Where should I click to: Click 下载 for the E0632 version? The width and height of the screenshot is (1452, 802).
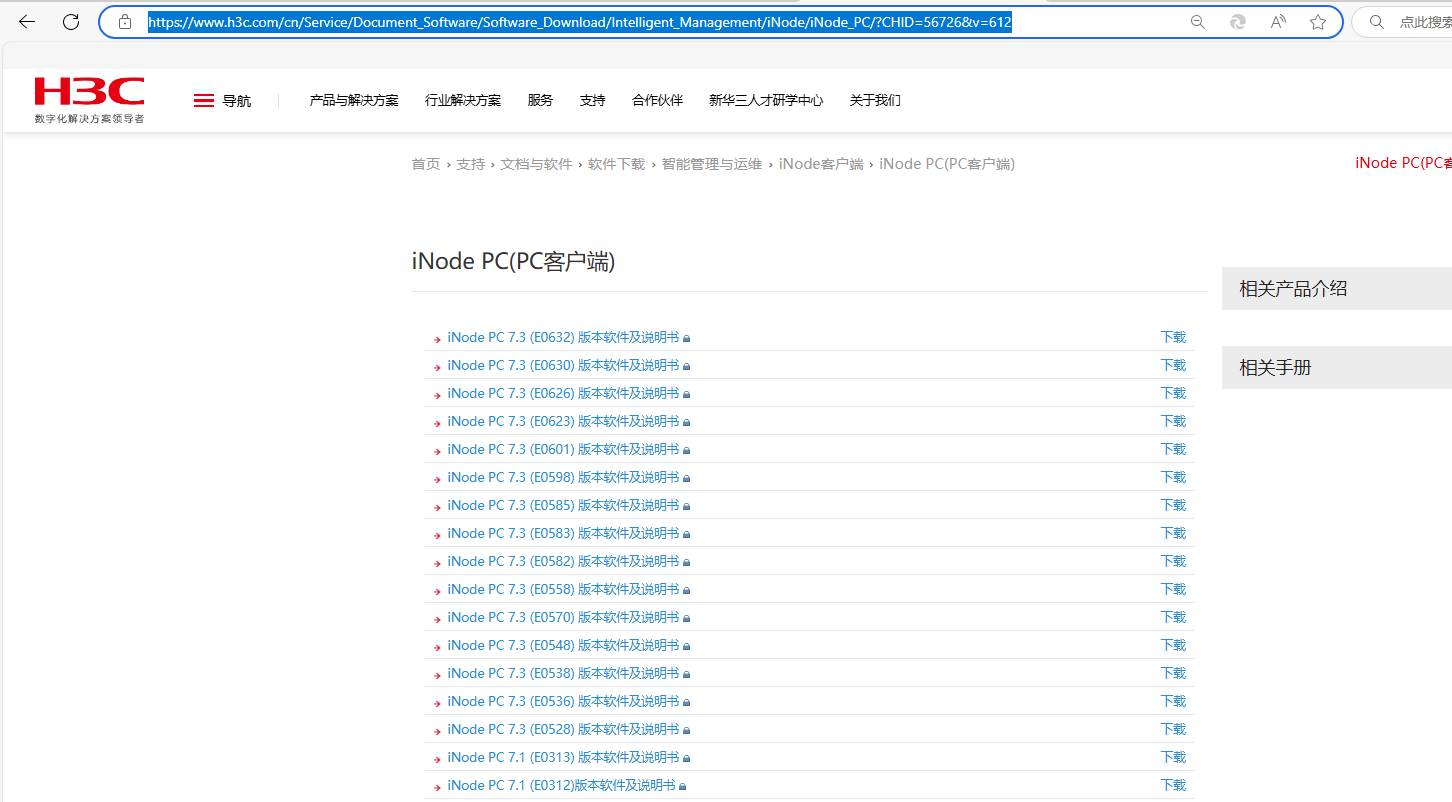[x=1173, y=338]
